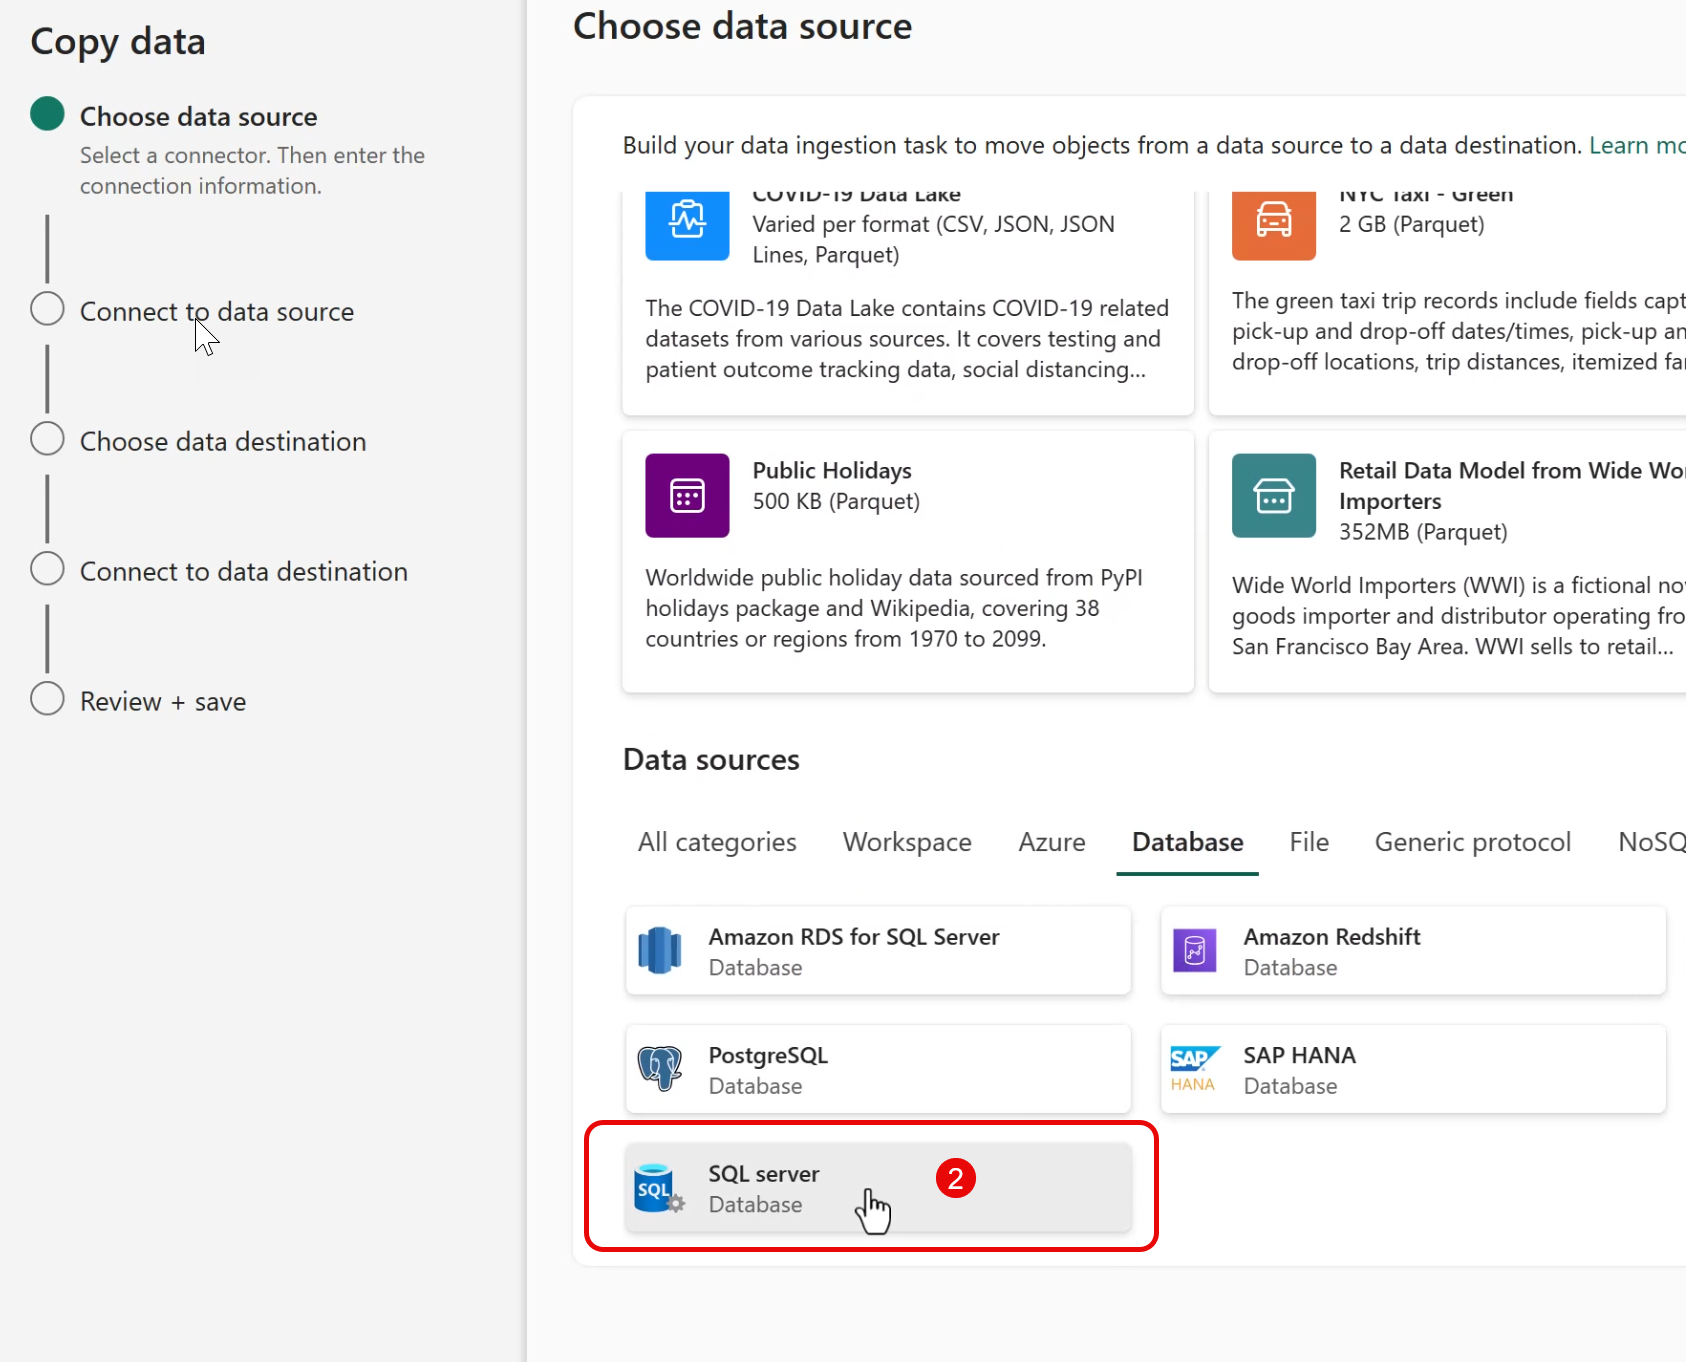Click the SQL server database icon
The height and width of the screenshot is (1362, 1686).
click(658, 1188)
